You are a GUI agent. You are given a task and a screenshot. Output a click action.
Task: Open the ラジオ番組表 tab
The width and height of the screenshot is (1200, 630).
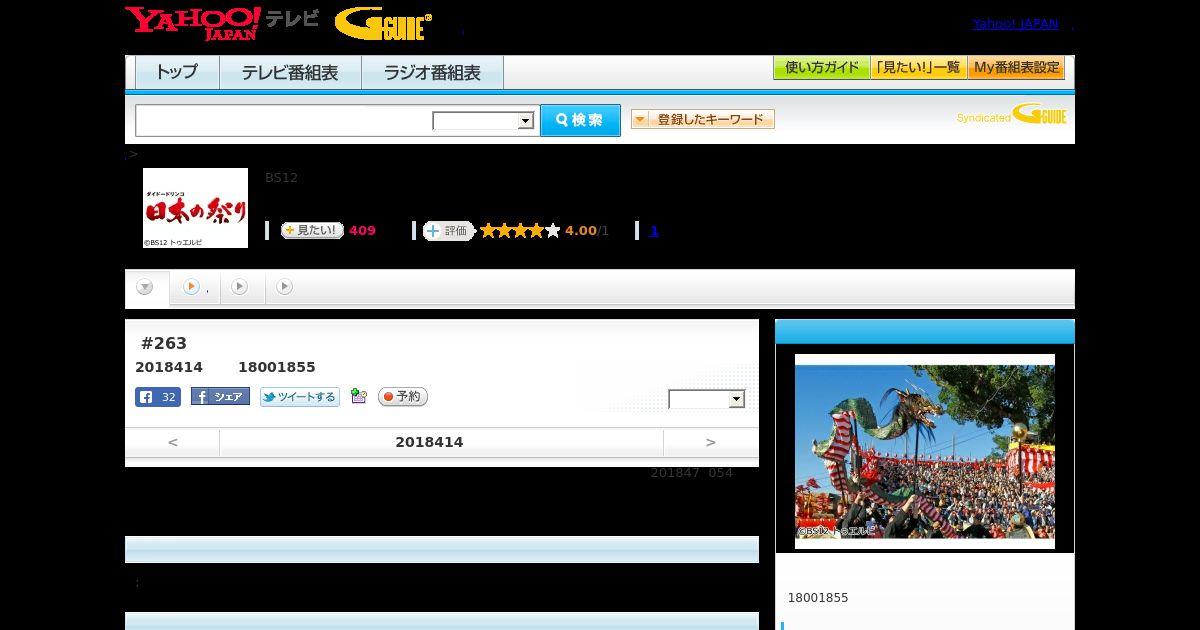[432, 73]
